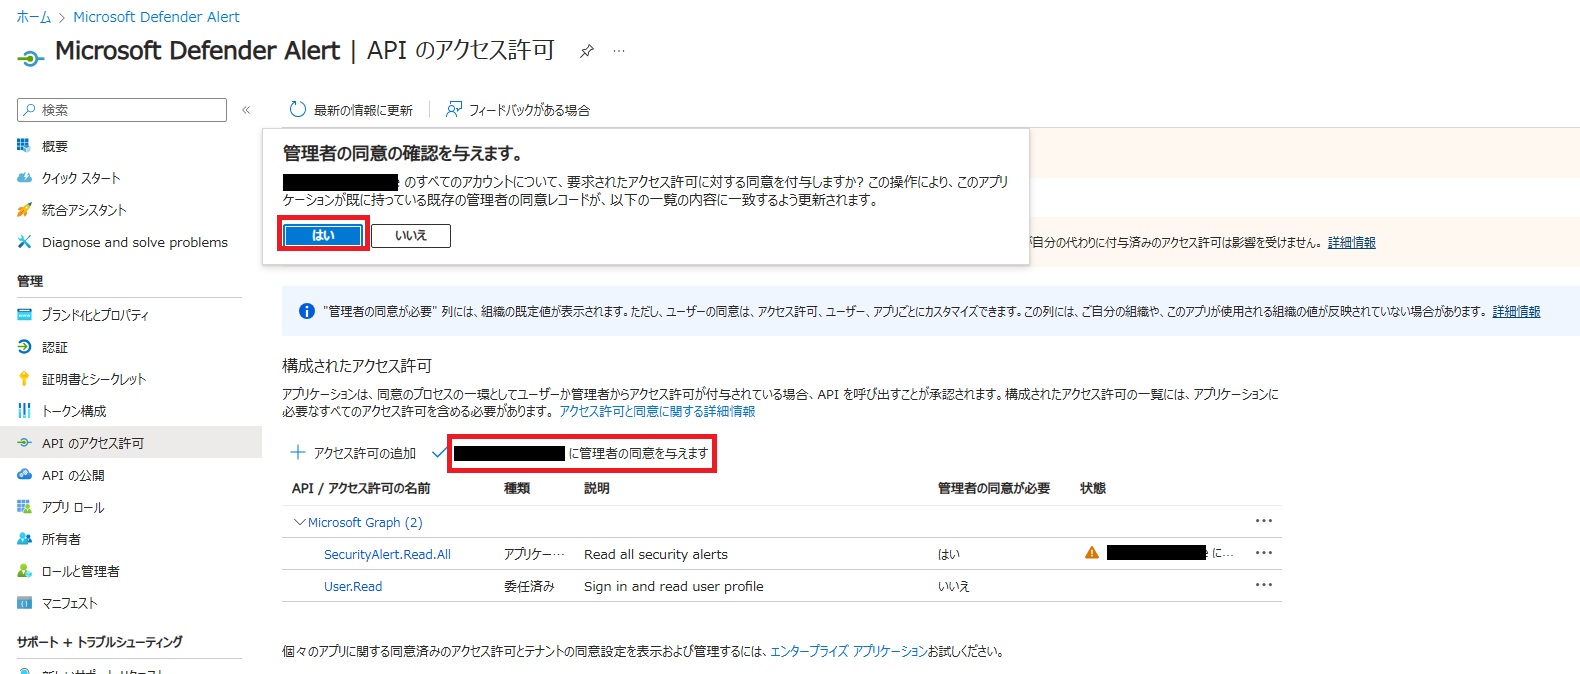
Task: Collapse the Microsoft Graph (2) group chevron
Action: [x=299, y=522]
